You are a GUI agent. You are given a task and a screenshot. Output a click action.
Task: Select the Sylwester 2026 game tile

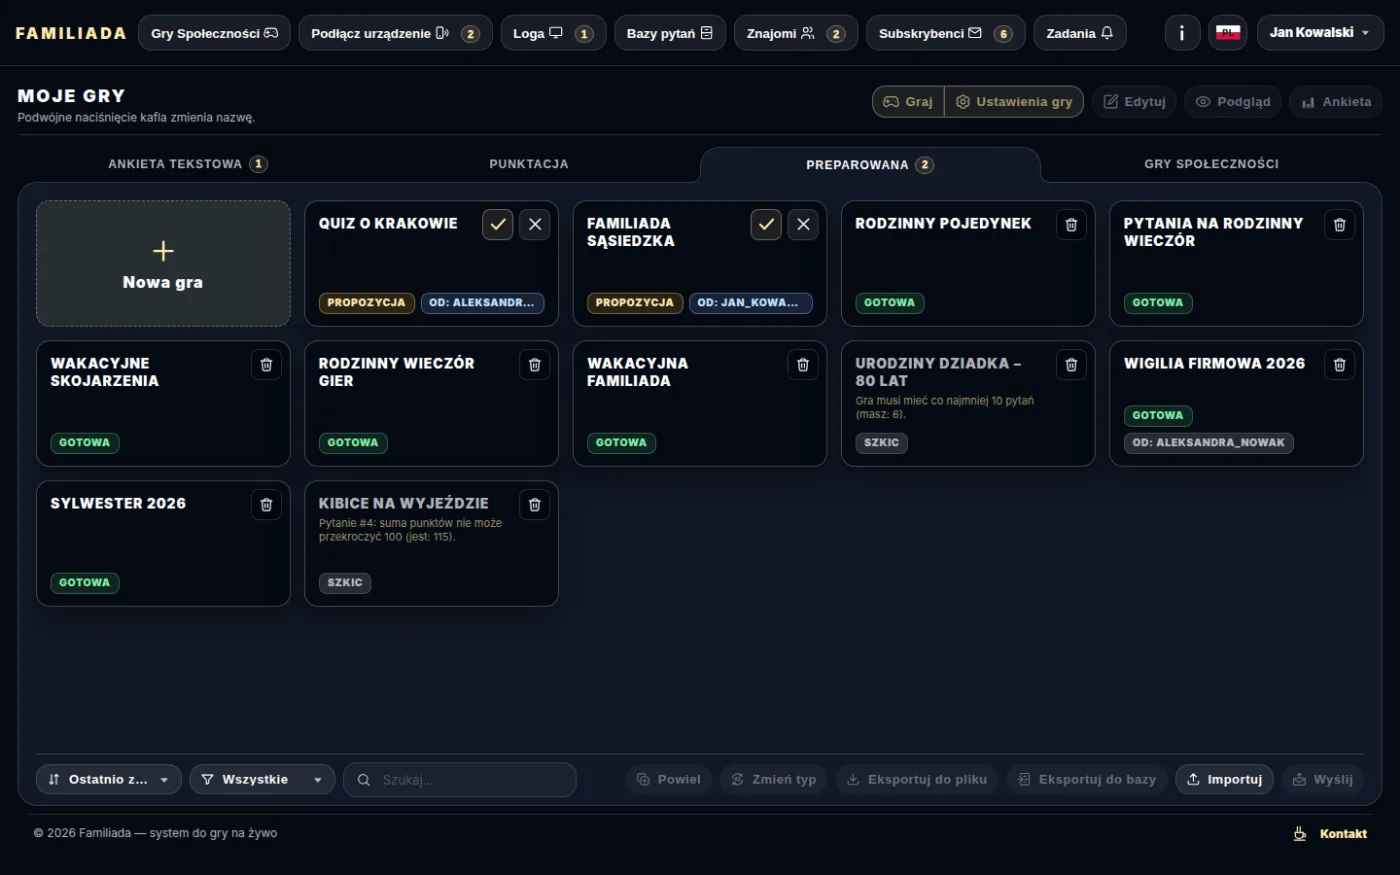click(x=163, y=544)
